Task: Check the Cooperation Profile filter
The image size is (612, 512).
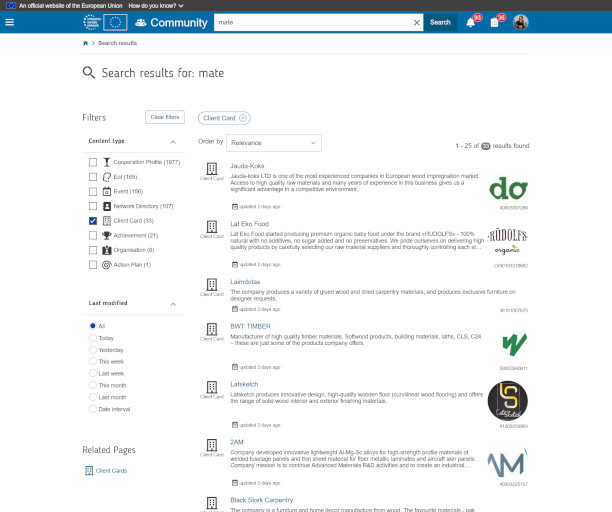Action: (93, 162)
